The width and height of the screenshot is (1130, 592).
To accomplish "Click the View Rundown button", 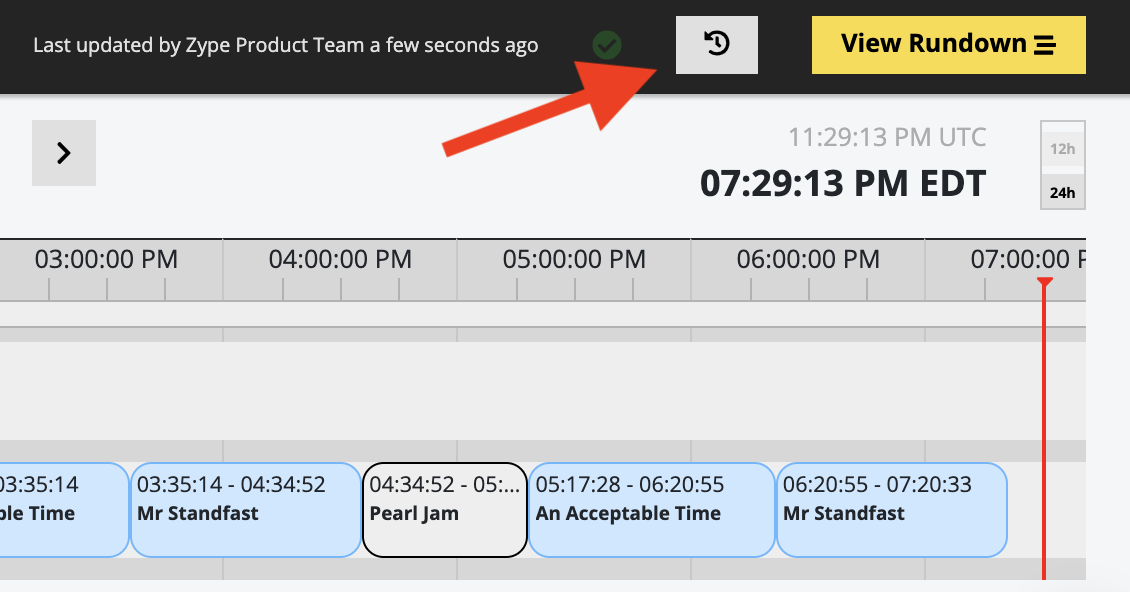I will pos(948,45).
